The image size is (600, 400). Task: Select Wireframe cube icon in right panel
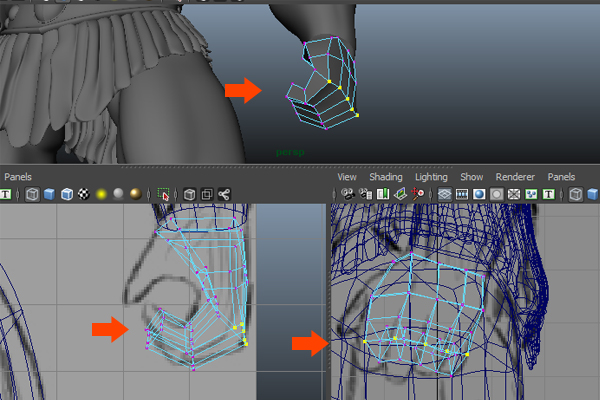(576, 194)
